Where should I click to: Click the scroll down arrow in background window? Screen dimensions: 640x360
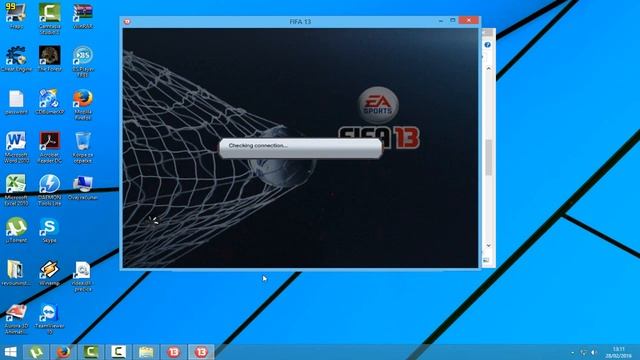[x=489, y=245]
